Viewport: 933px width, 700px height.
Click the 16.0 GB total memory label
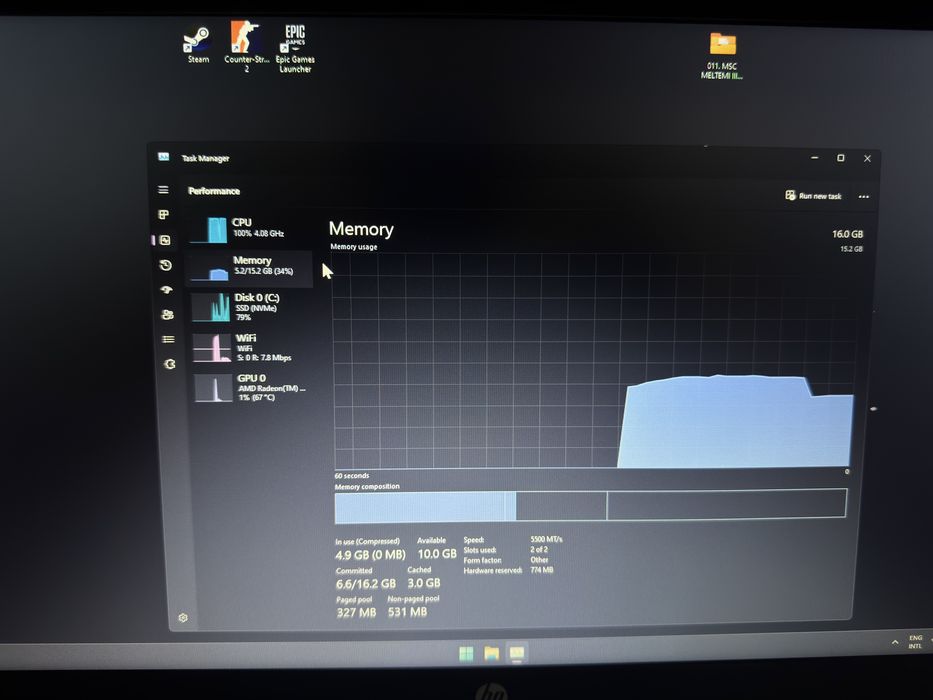847,234
